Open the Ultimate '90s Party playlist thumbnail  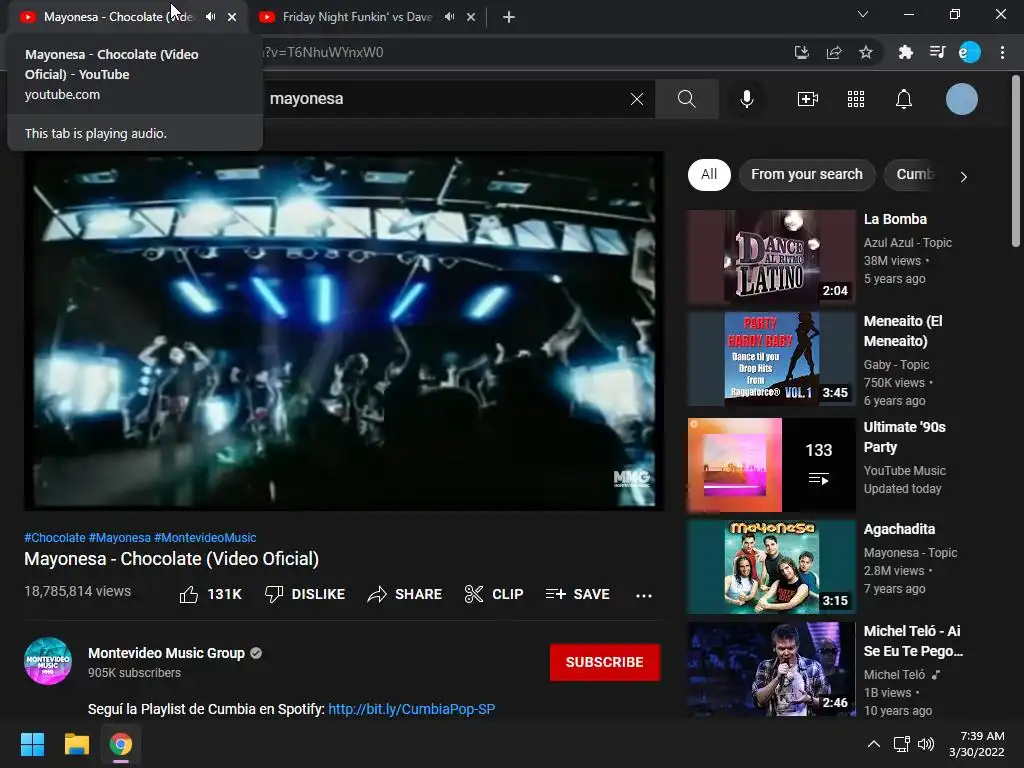point(771,465)
